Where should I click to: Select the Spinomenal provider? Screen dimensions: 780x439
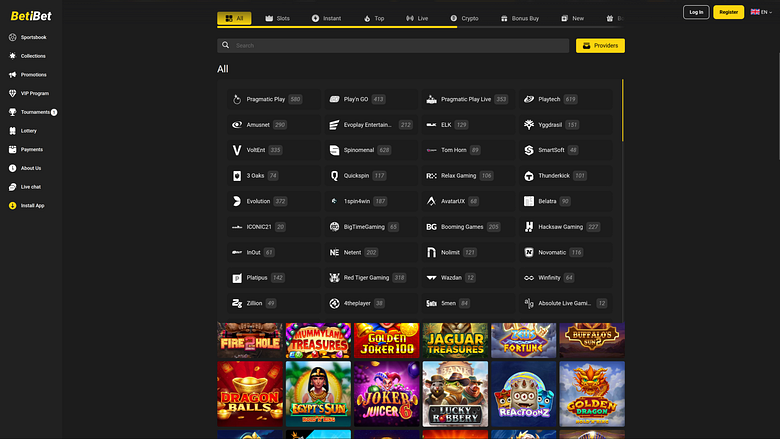[x=371, y=150]
